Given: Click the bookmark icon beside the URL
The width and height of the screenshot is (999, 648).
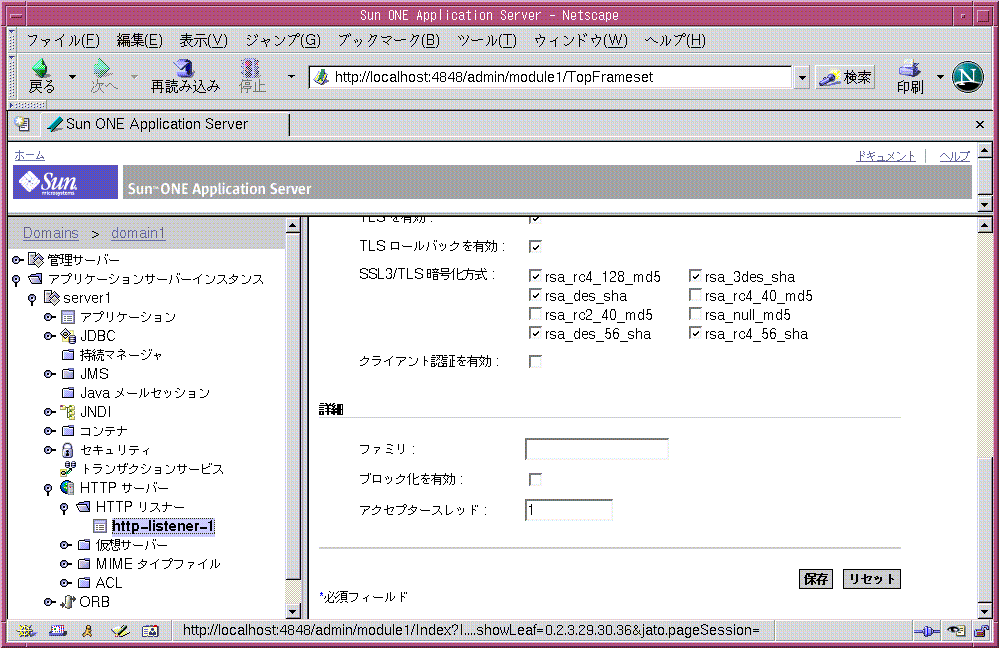Looking at the screenshot, I should (x=322, y=77).
